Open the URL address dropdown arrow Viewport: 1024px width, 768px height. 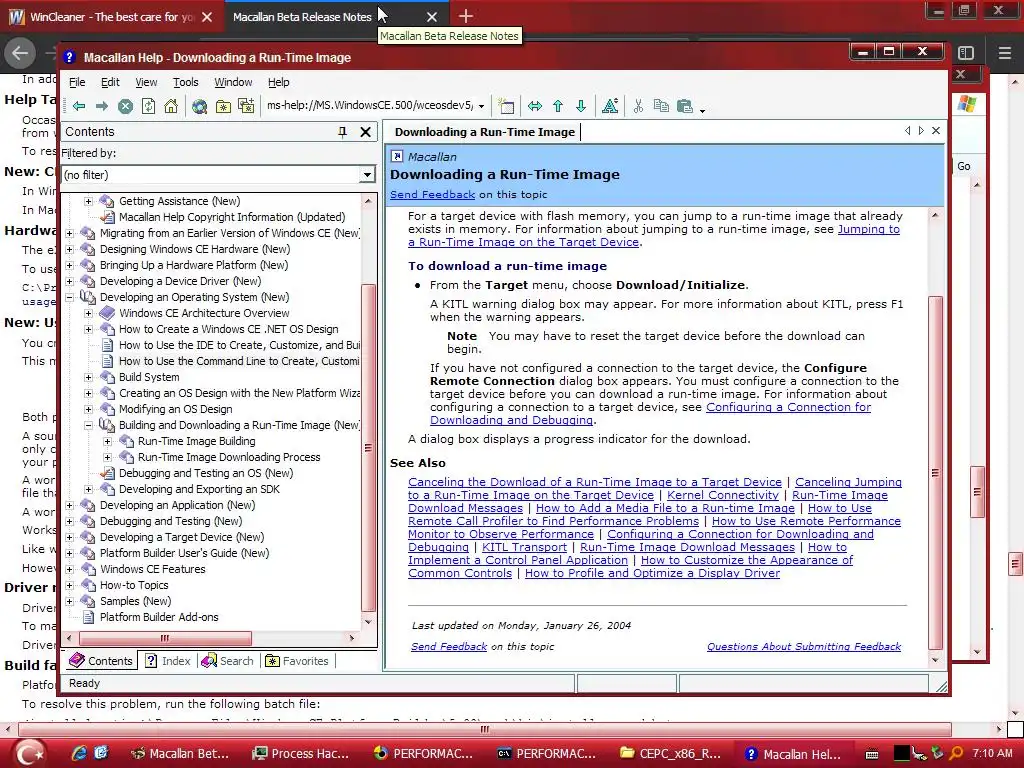tap(481, 106)
